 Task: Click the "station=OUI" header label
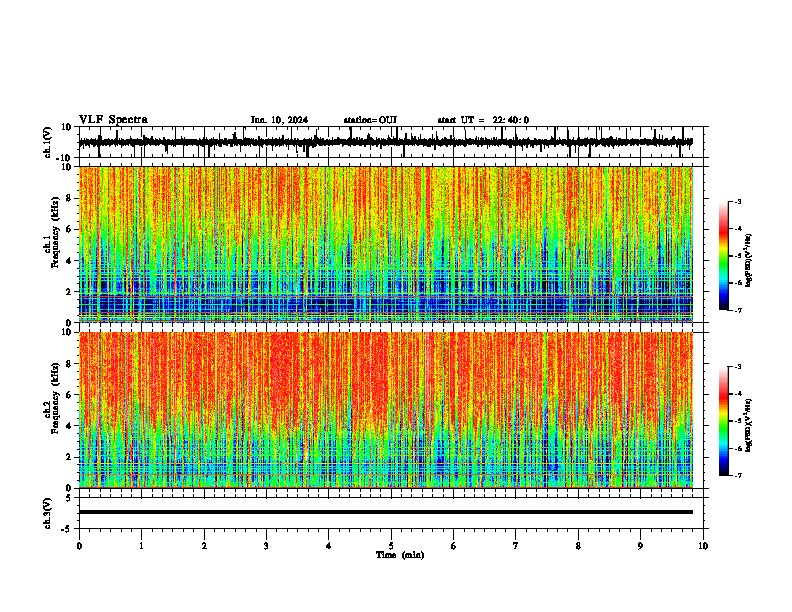click(x=370, y=120)
